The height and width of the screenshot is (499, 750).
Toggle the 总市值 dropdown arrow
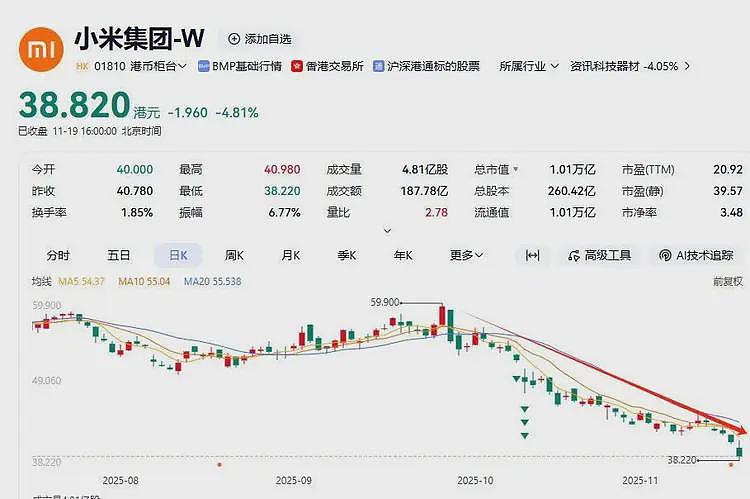(x=516, y=169)
